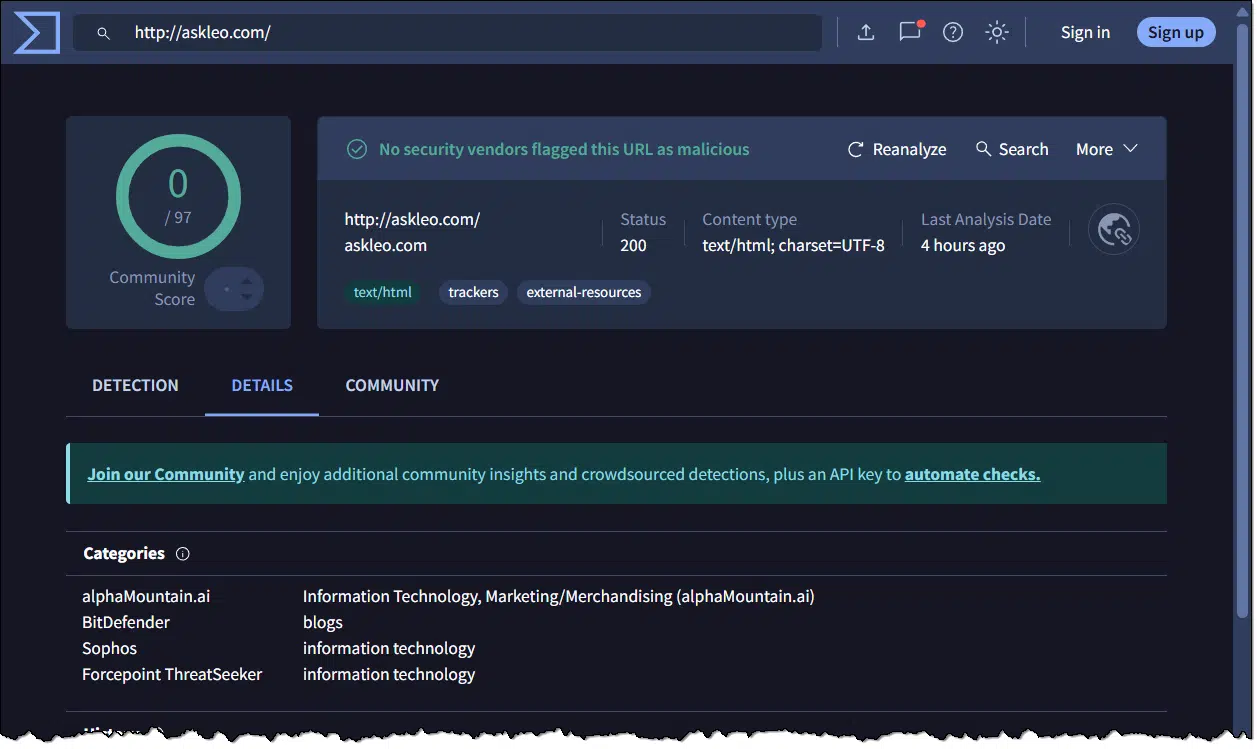Click the Categories section heading
1257x749 pixels.
124,553
